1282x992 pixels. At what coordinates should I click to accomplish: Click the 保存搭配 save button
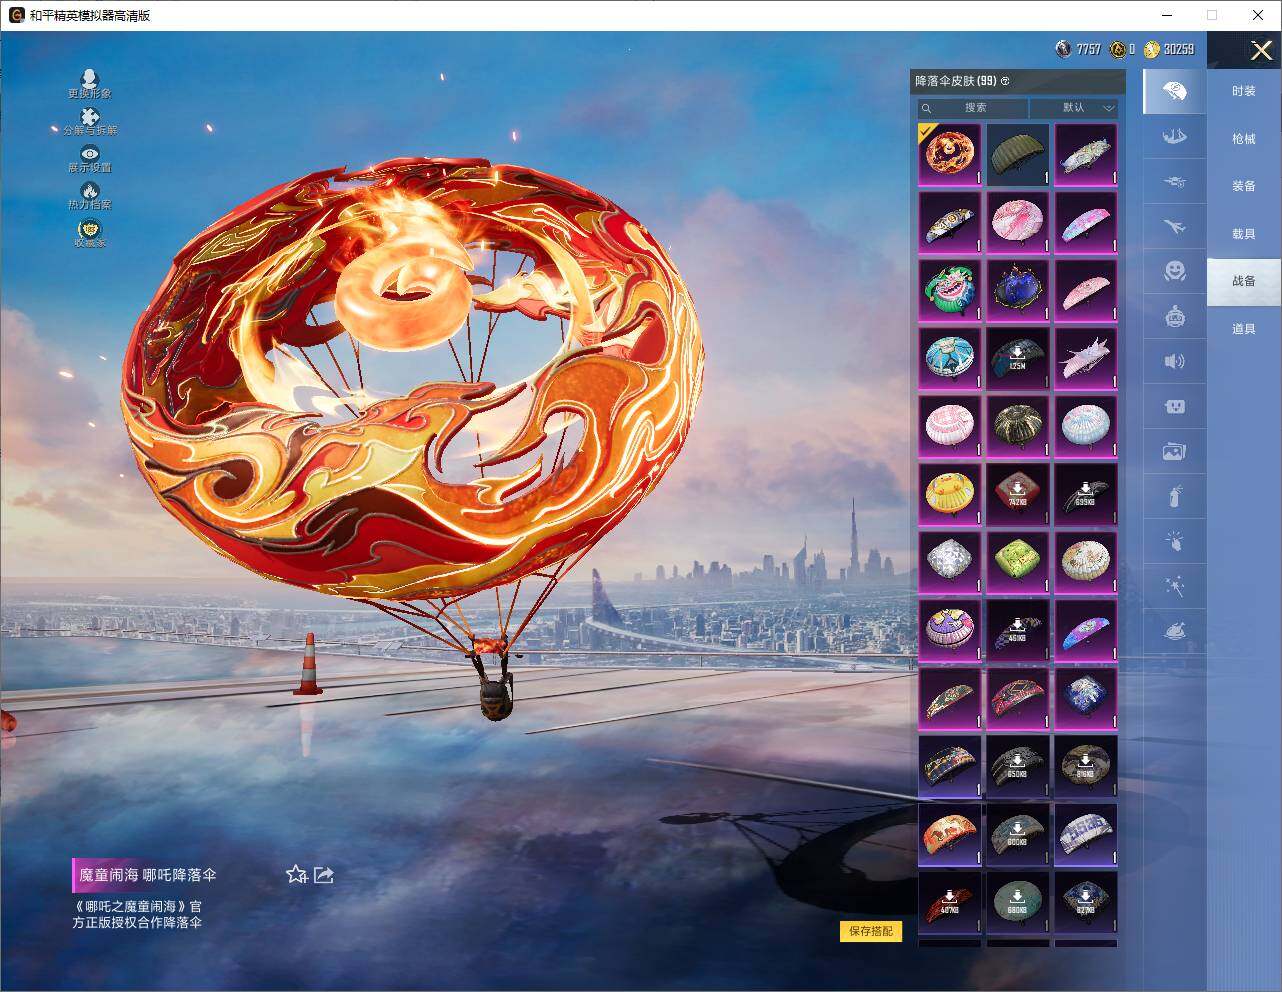click(871, 931)
